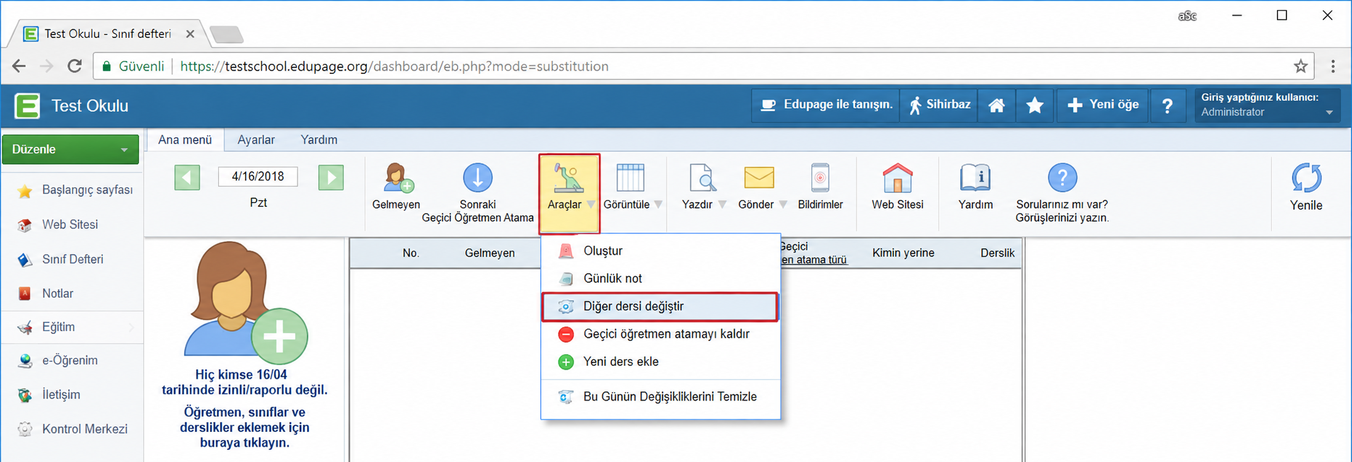Click the Web Sitesi house icon
1352x462 pixels.
coord(897,178)
